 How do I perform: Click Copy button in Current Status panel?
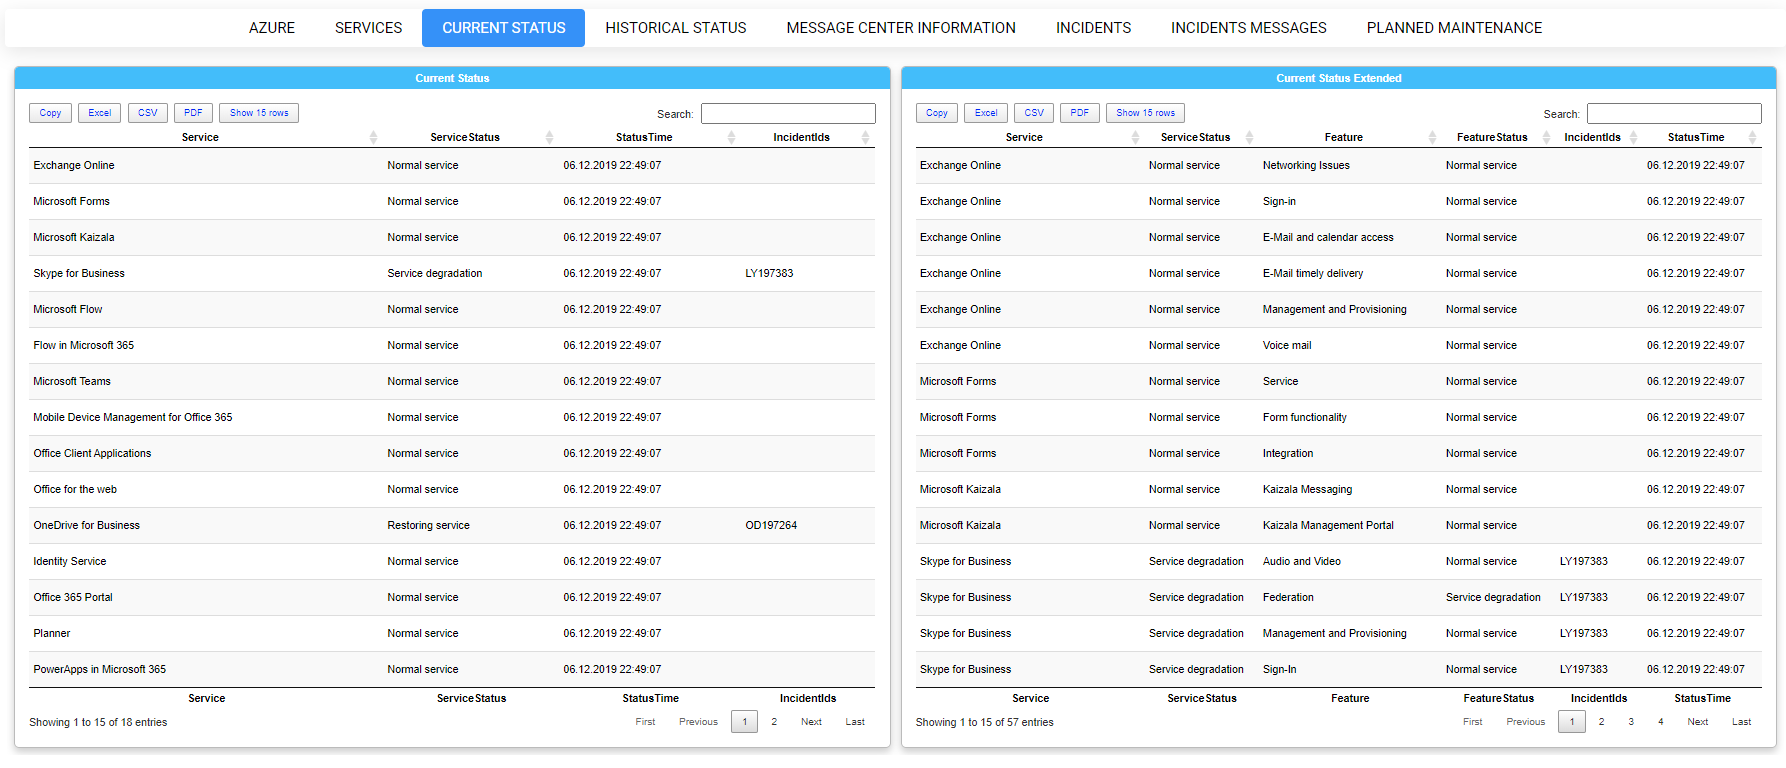point(51,113)
